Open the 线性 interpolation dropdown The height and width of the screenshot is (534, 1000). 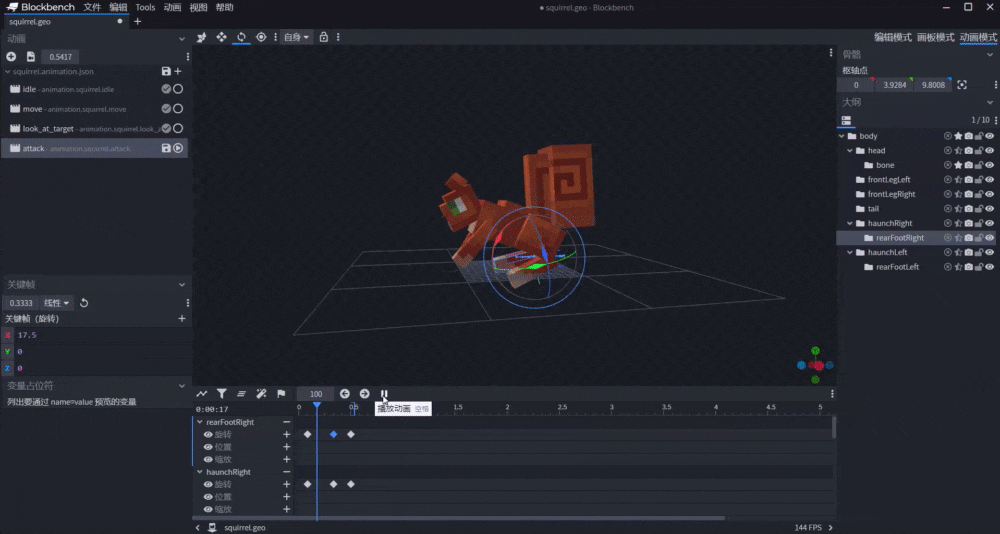(x=57, y=303)
